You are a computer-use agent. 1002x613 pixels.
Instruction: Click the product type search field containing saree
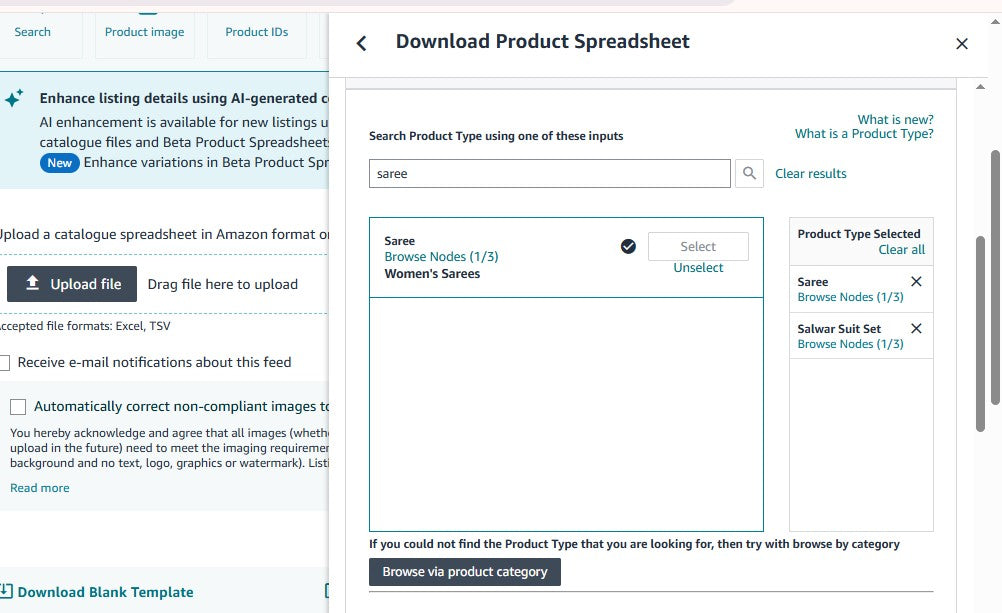pyautogui.click(x=550, y=174)
